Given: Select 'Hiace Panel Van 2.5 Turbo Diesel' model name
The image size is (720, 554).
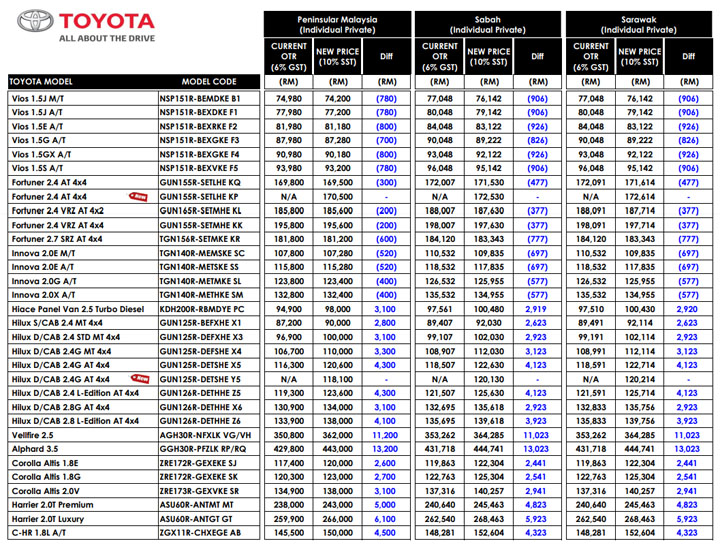Looking at the screenshot, I should click(78, 309).
